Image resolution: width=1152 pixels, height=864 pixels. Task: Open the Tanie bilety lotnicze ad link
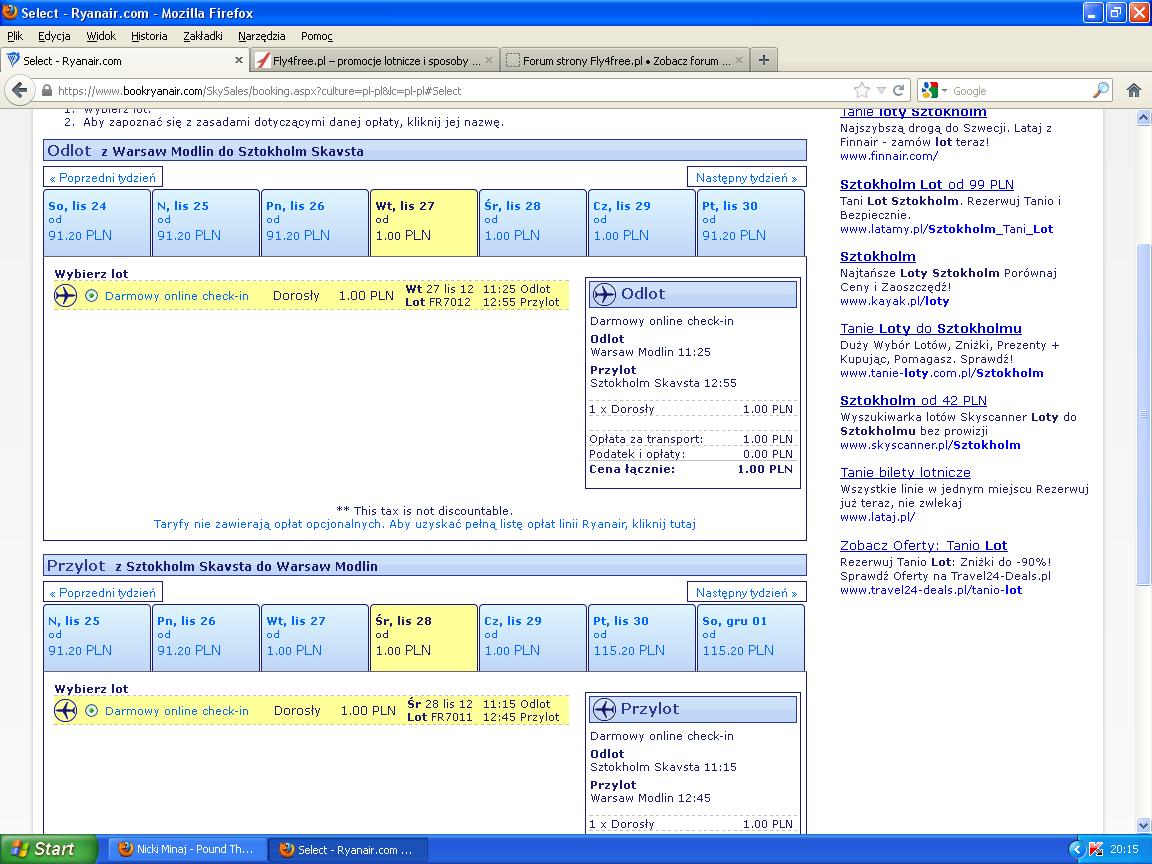905,472
